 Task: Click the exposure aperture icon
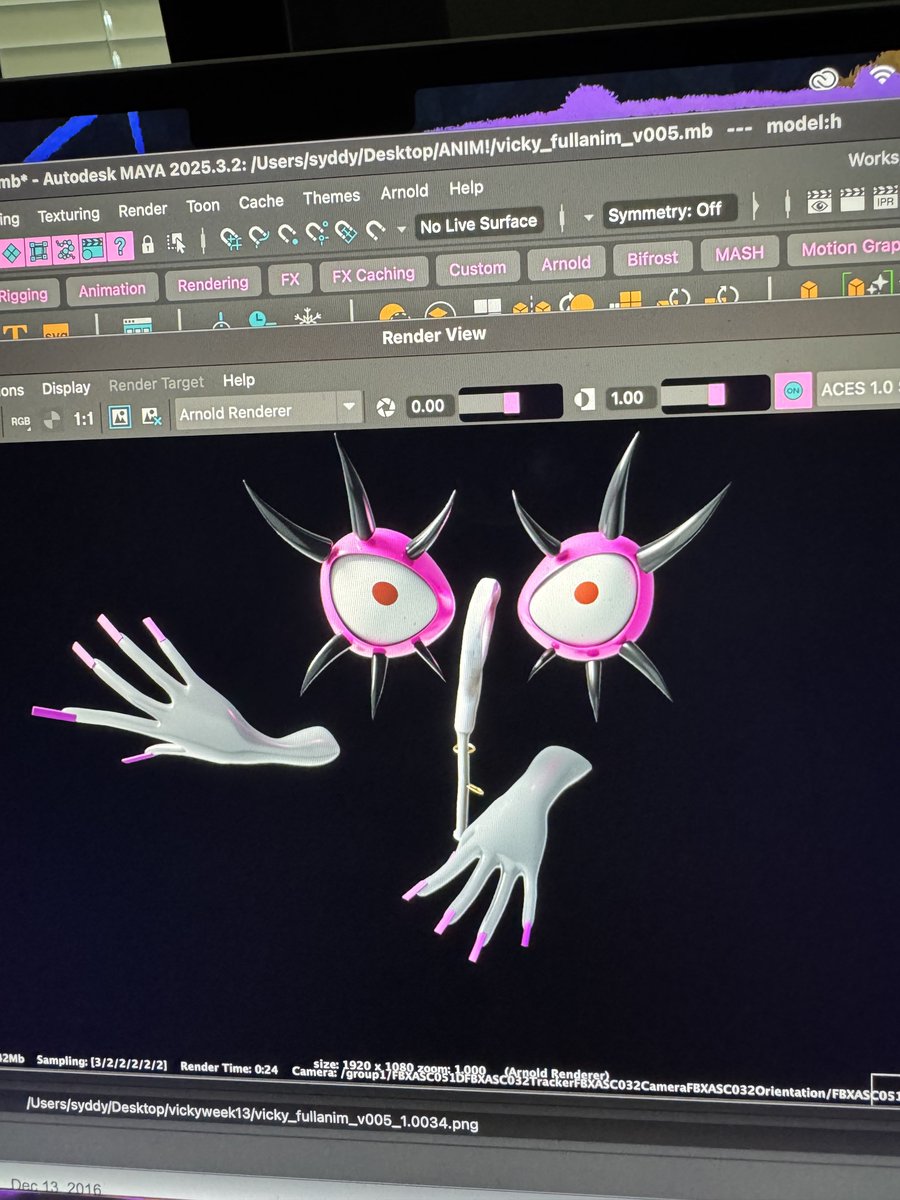(385, 407)
